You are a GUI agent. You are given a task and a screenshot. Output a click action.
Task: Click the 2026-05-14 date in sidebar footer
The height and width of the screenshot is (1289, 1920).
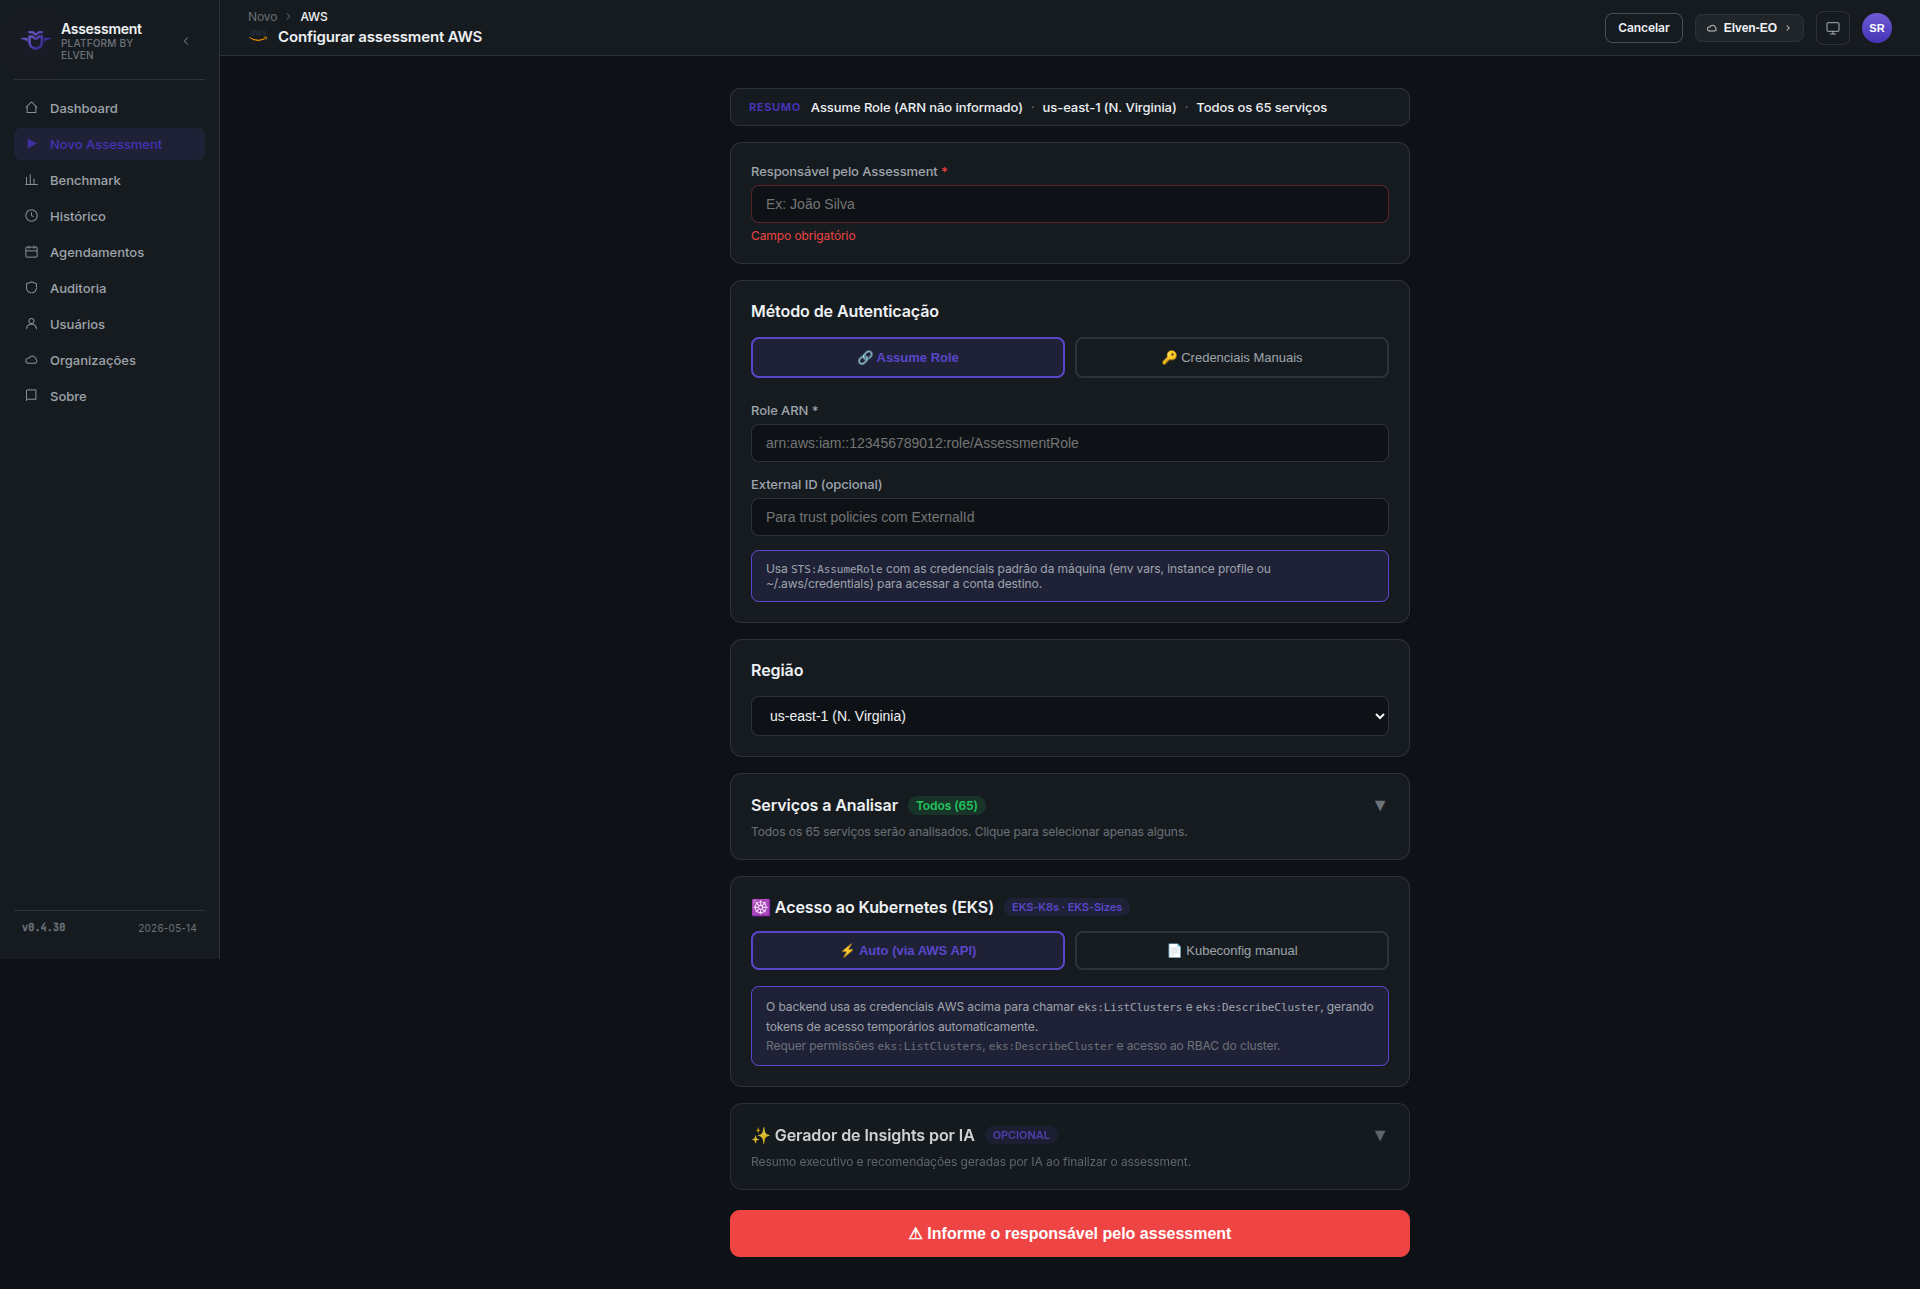(167, 928)
